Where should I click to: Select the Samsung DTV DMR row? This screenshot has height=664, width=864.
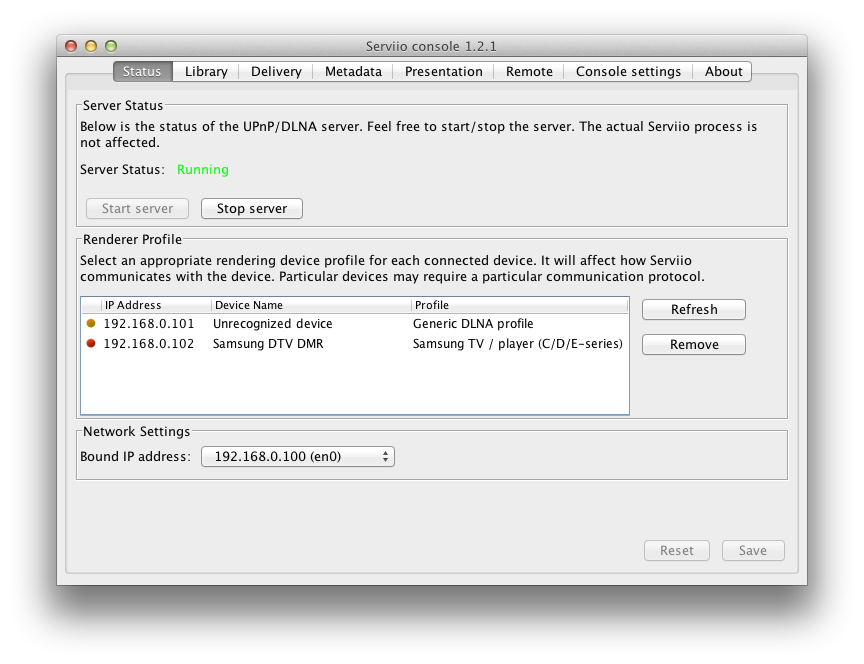[x=355, y=343]
